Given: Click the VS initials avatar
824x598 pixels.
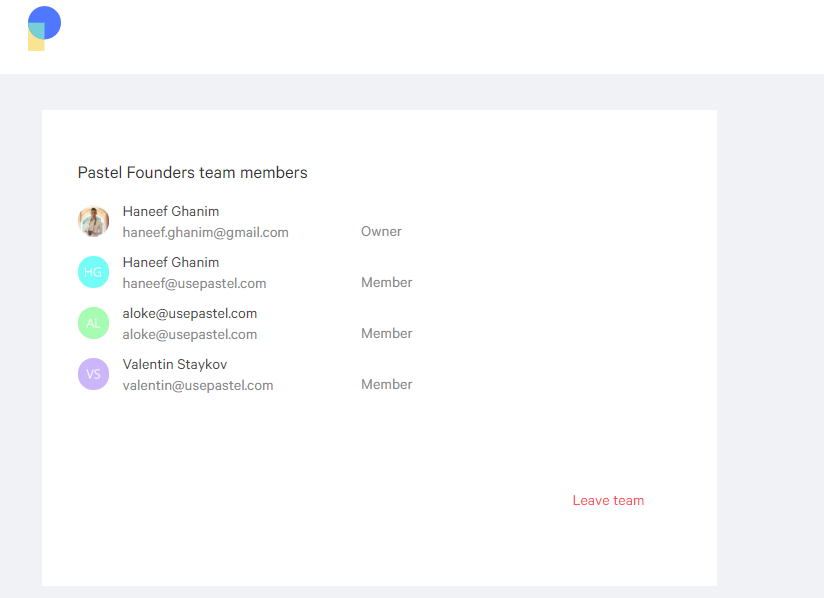Looking at the screenshot, I should coord(94,374).
